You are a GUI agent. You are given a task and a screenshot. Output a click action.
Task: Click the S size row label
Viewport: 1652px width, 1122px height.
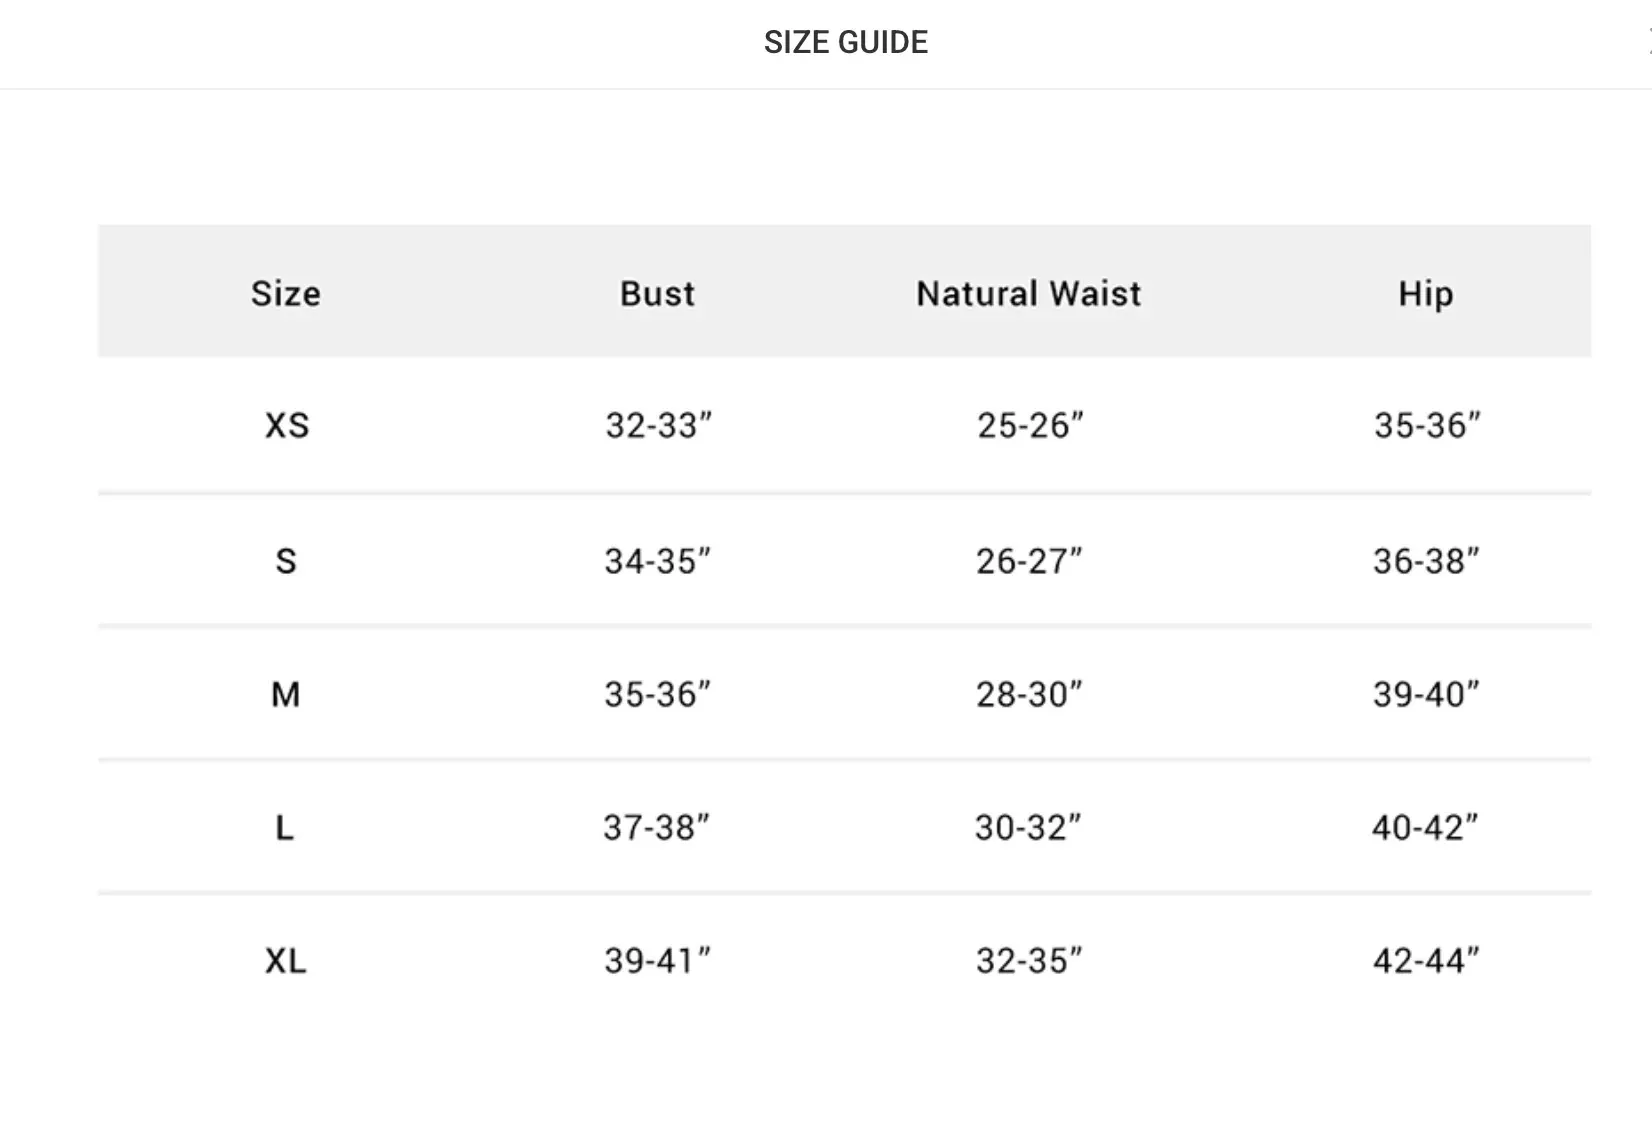point(286,561)
